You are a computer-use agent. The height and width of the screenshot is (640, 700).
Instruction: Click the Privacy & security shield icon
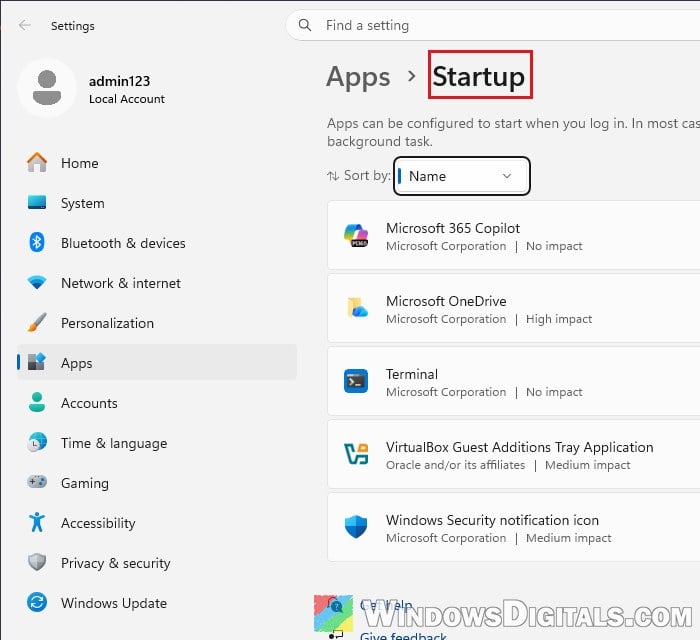coord(37,562)
